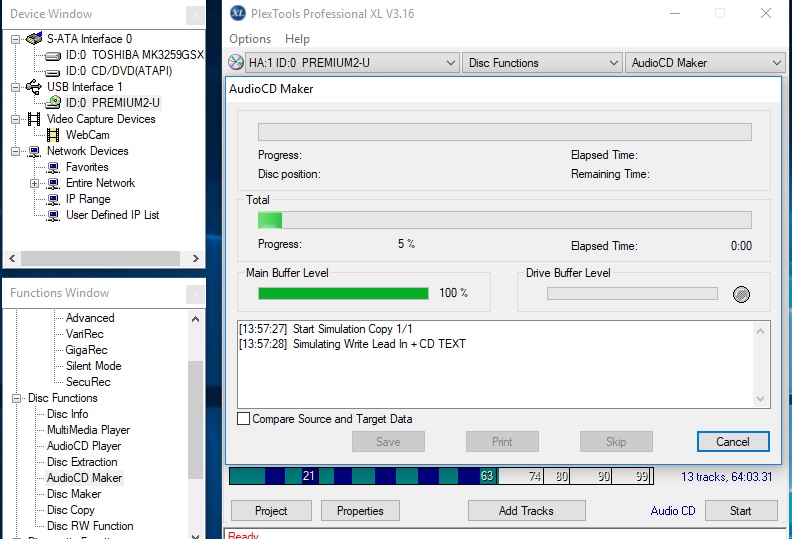This screenshot has height=539, width=792.
Task: Select VariRec in the functions tree
Action: point(84,334)
